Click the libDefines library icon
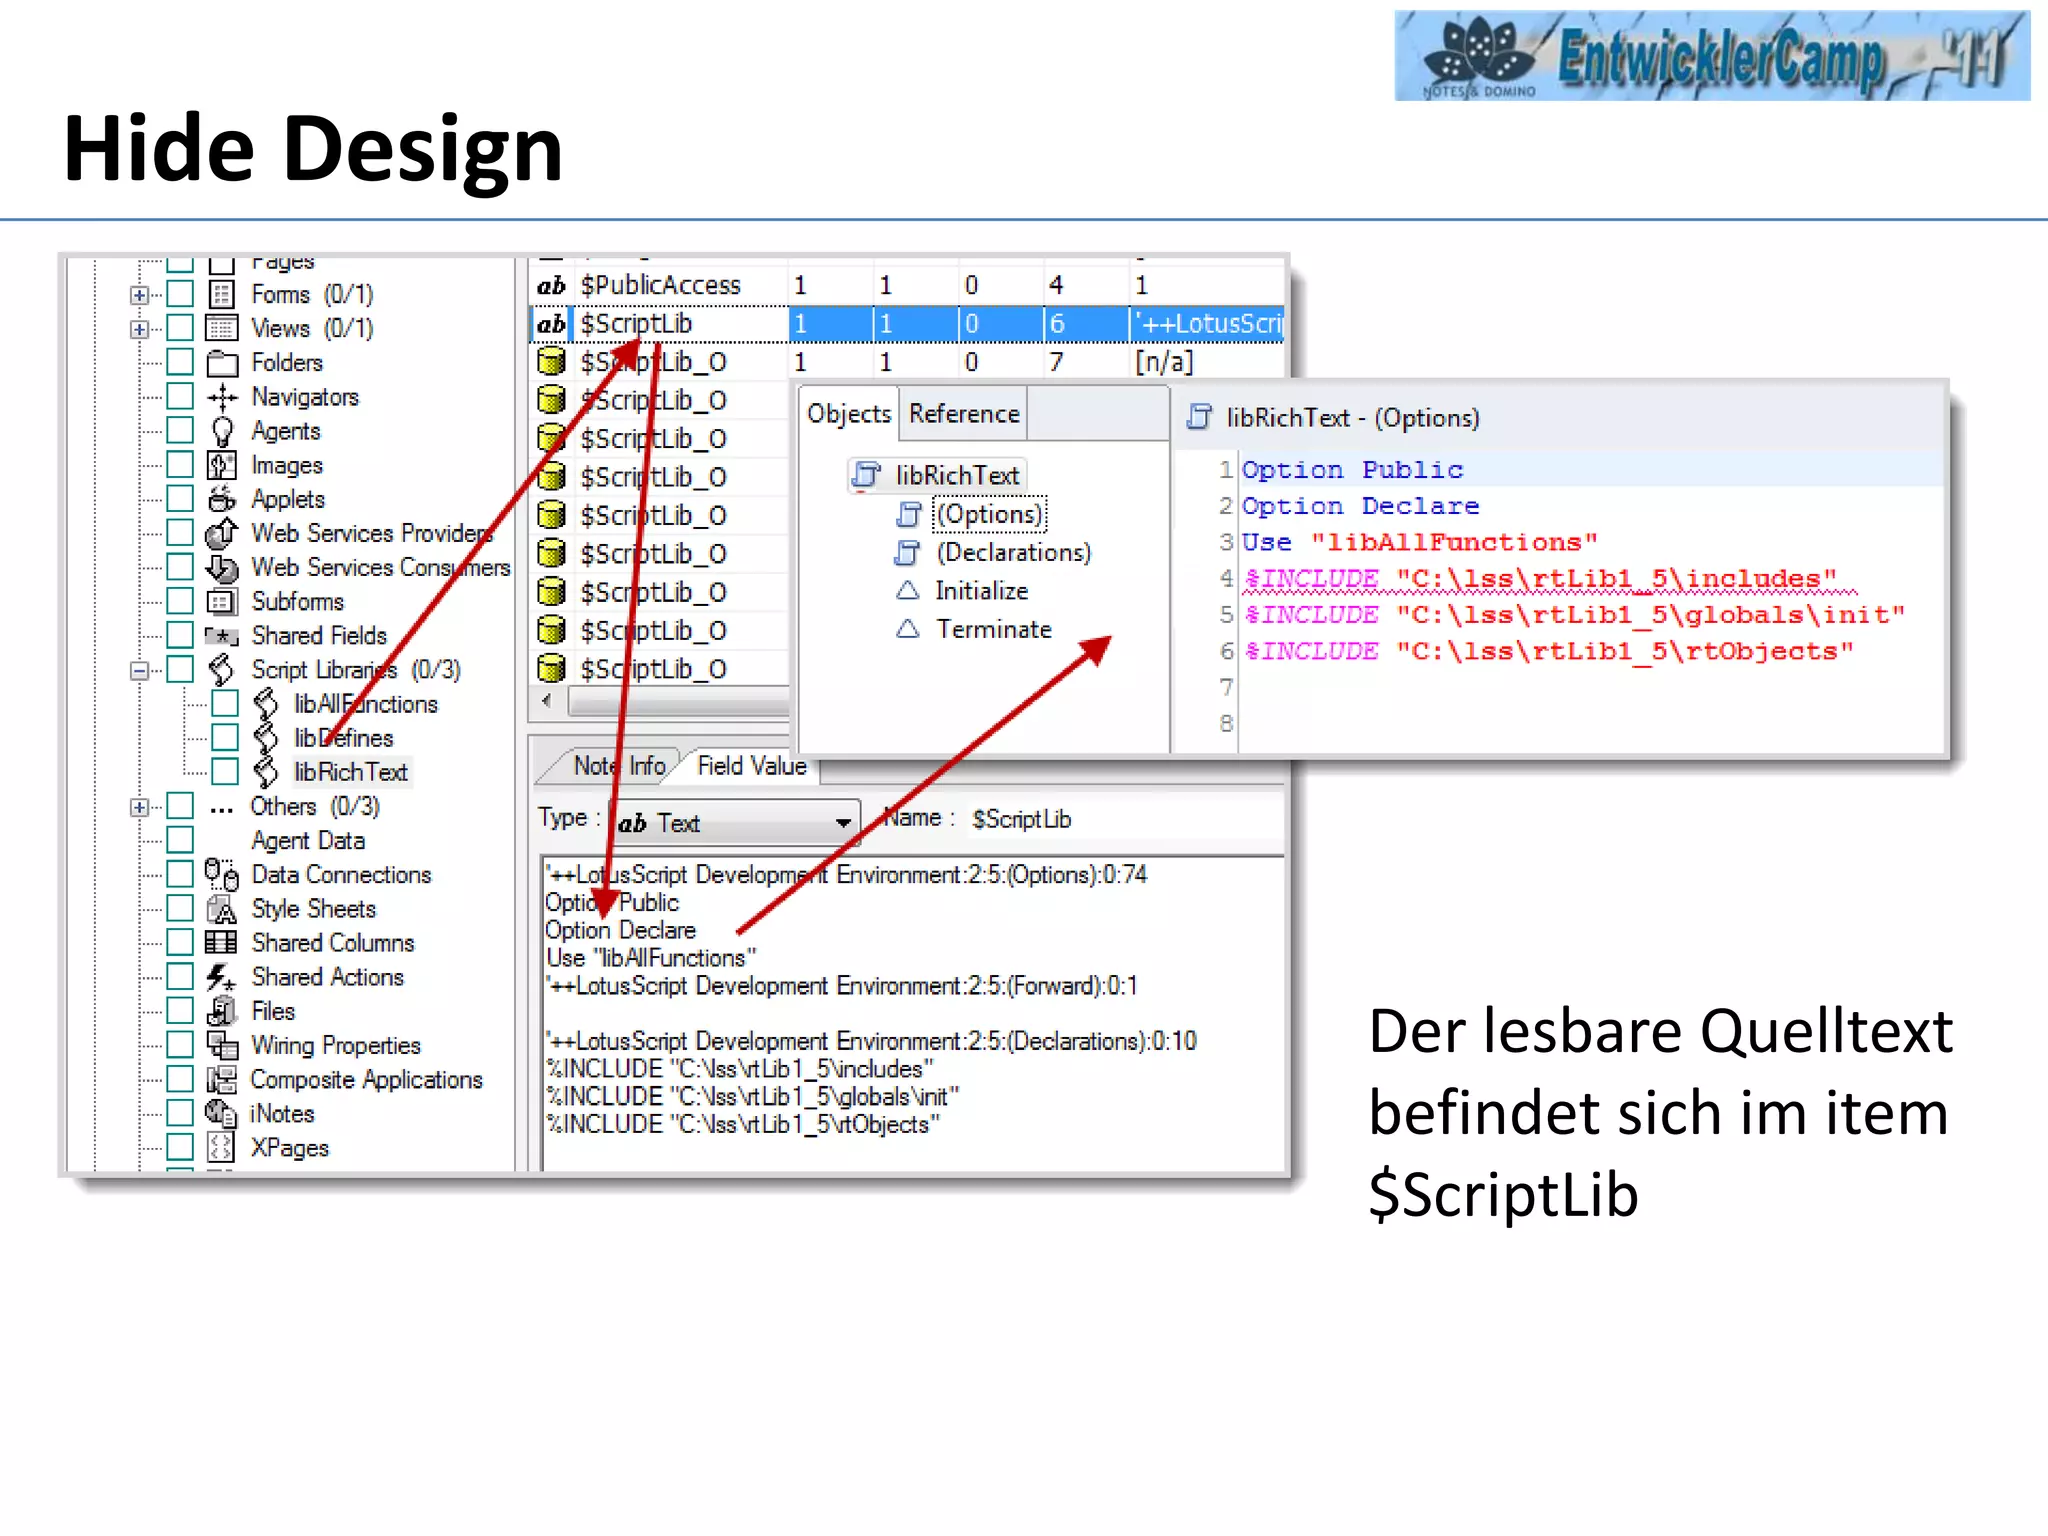This screenshot has width=2048, height=1536. click(266, 738)
